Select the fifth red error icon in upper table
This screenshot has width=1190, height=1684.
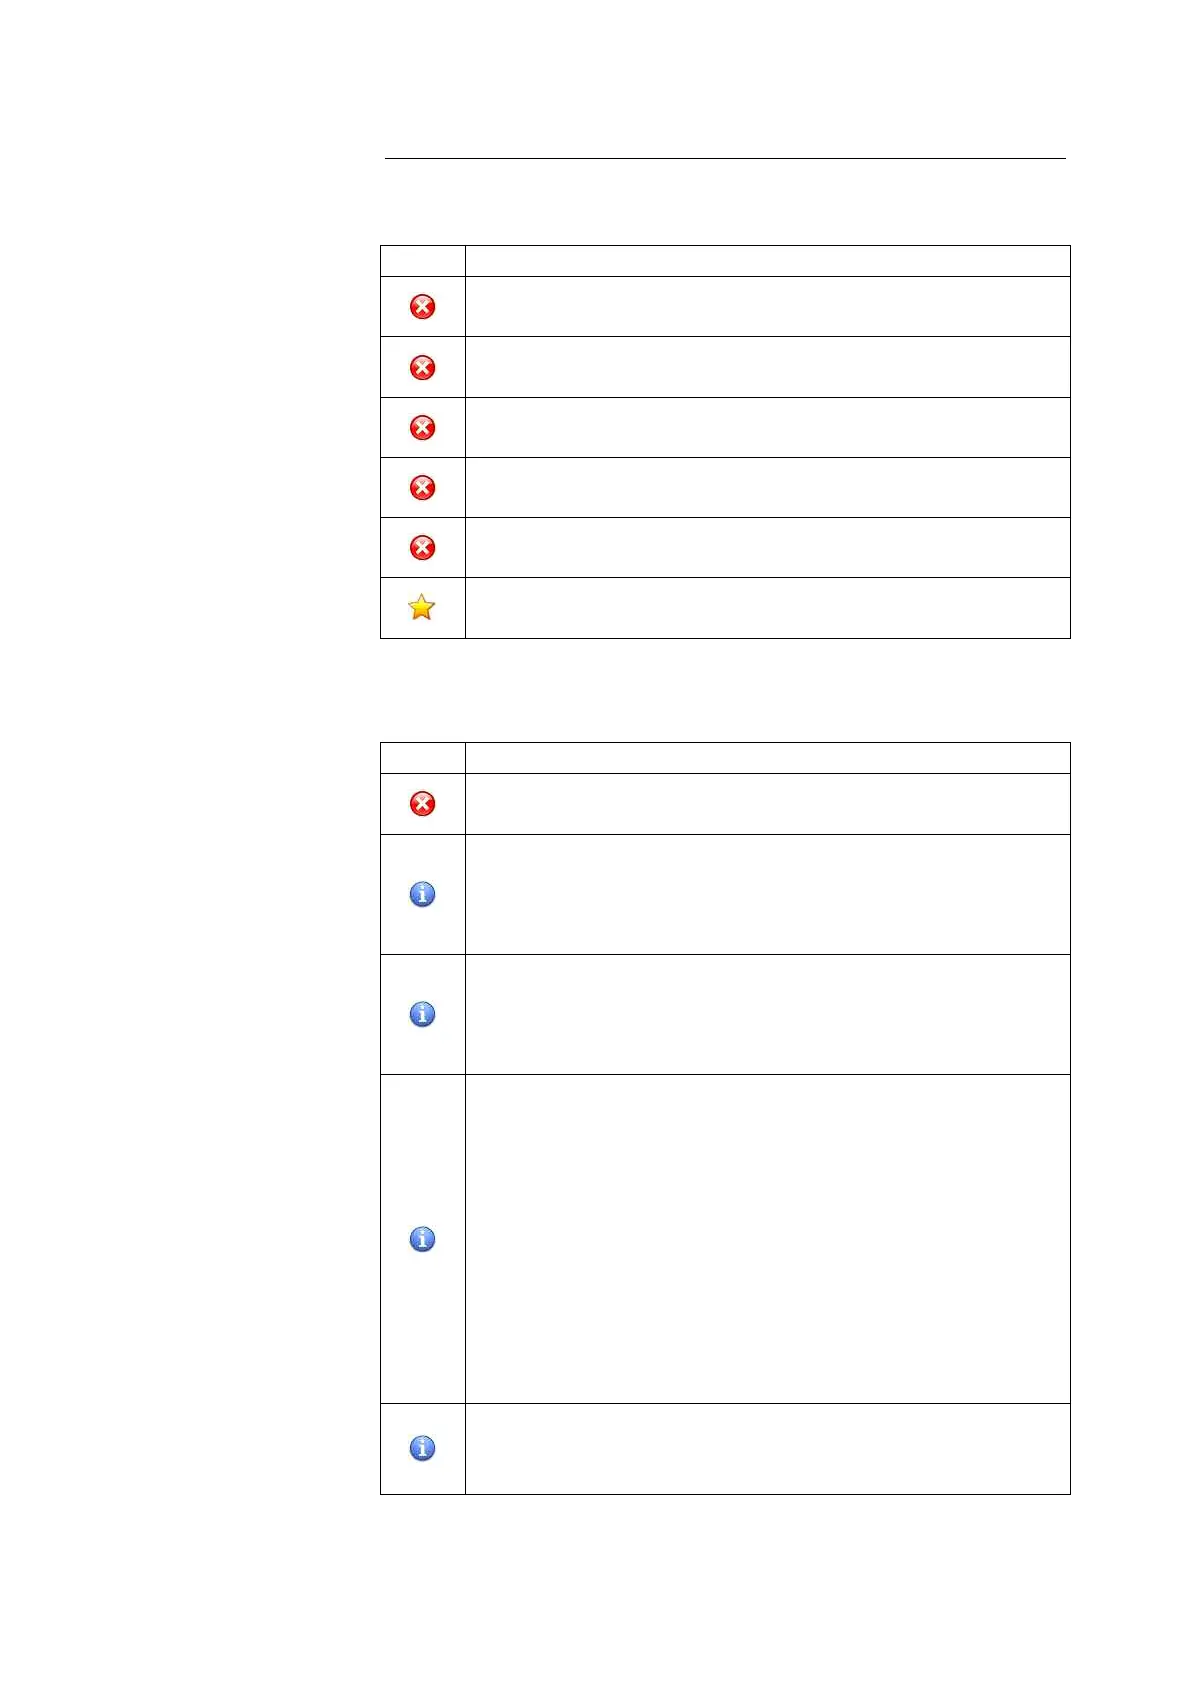(422, 548)
